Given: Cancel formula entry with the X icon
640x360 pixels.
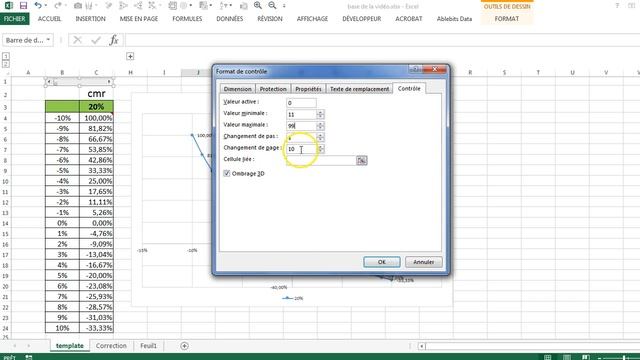Looking at the screenshot, I should 77,40.
